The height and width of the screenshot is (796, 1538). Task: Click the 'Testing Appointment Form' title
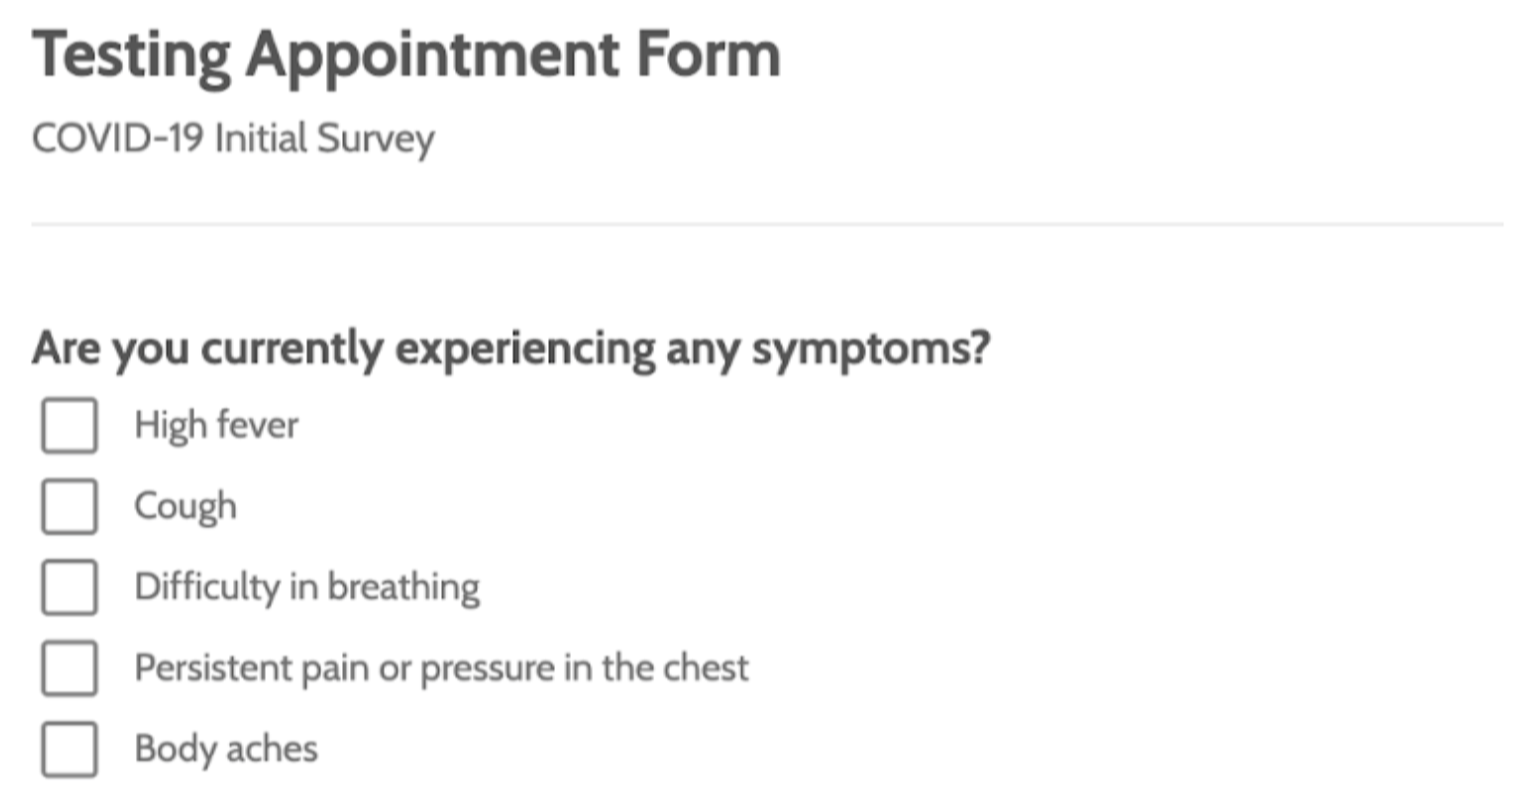pyautogui.click(x=407, y=54)
